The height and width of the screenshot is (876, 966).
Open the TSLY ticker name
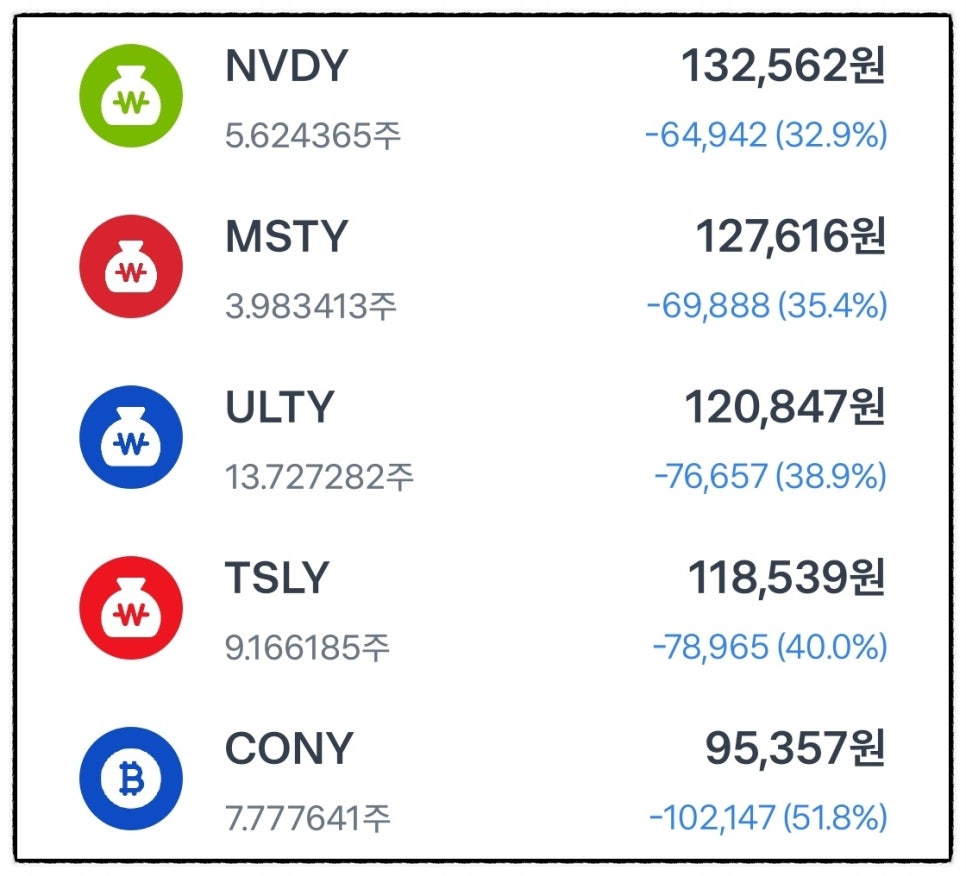click(x=277, y=578)
